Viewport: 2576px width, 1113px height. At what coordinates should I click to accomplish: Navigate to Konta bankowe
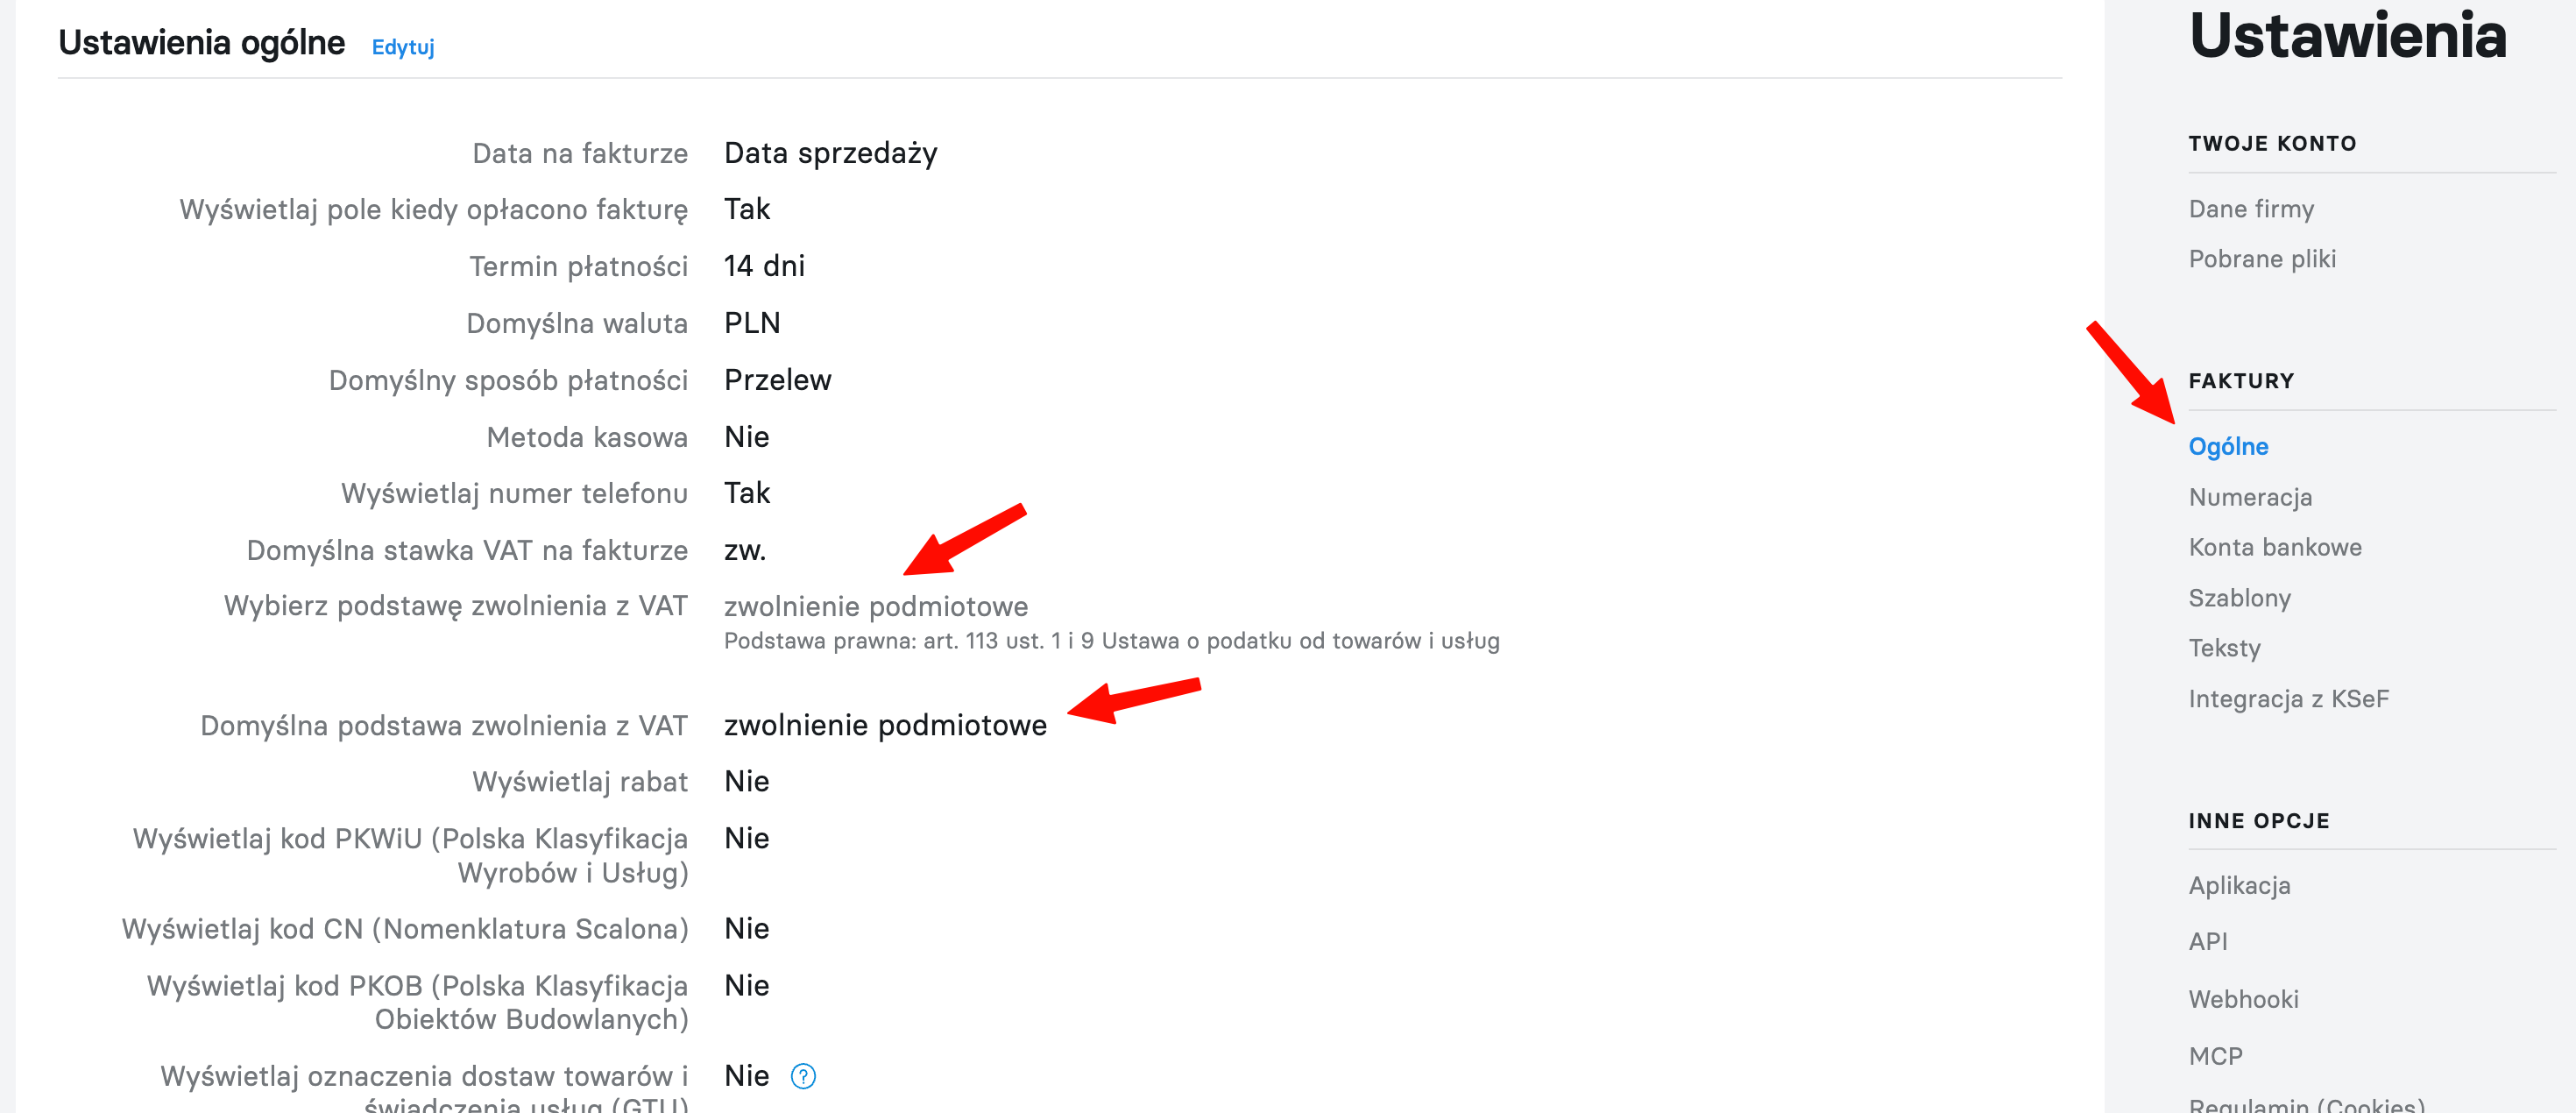pos(2275,547)
